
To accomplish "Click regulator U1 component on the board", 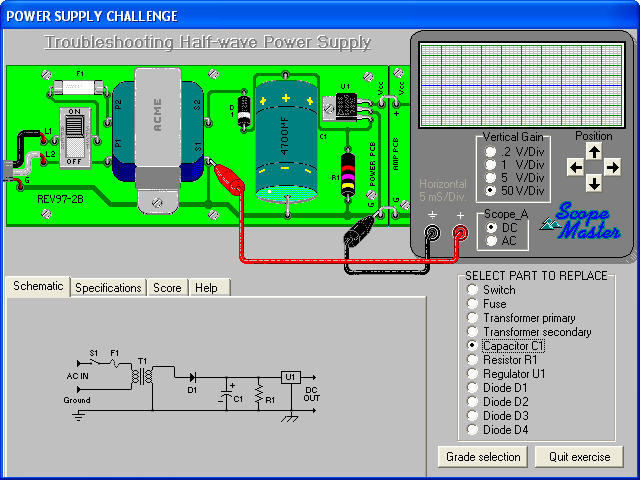I will 340,107.
